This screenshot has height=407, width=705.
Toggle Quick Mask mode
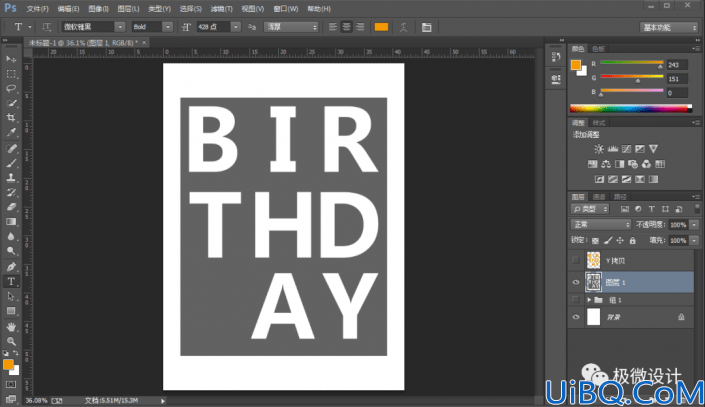pos(11,385)
